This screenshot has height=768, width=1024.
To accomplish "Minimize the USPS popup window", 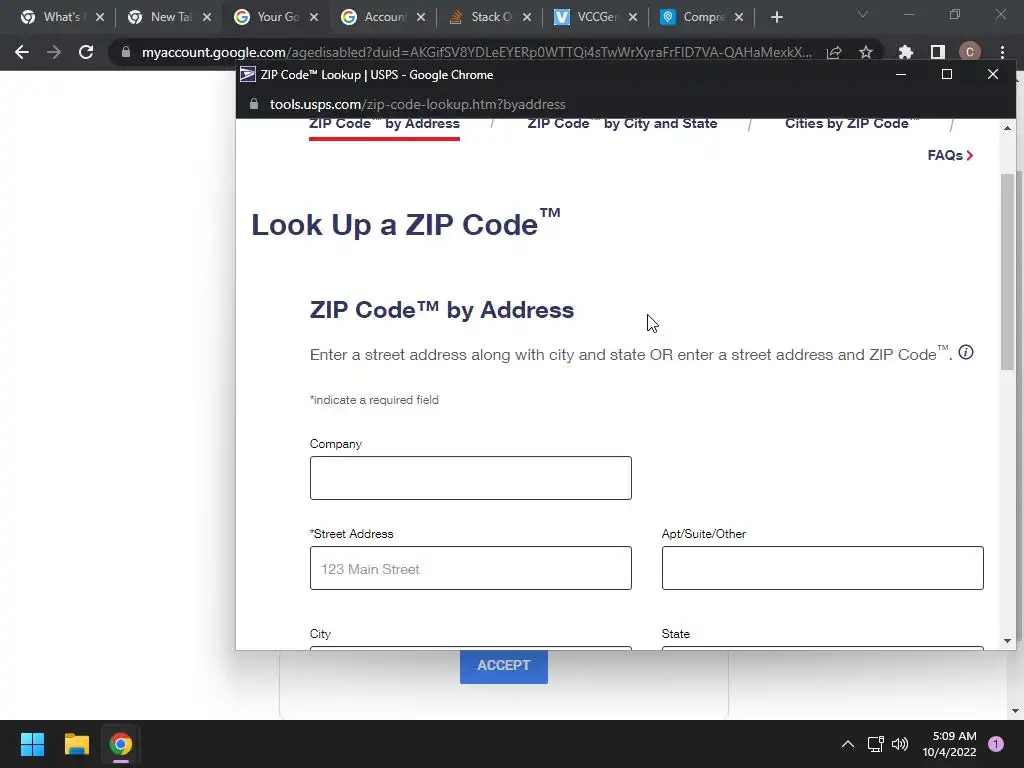I will [x=901, y=74].
